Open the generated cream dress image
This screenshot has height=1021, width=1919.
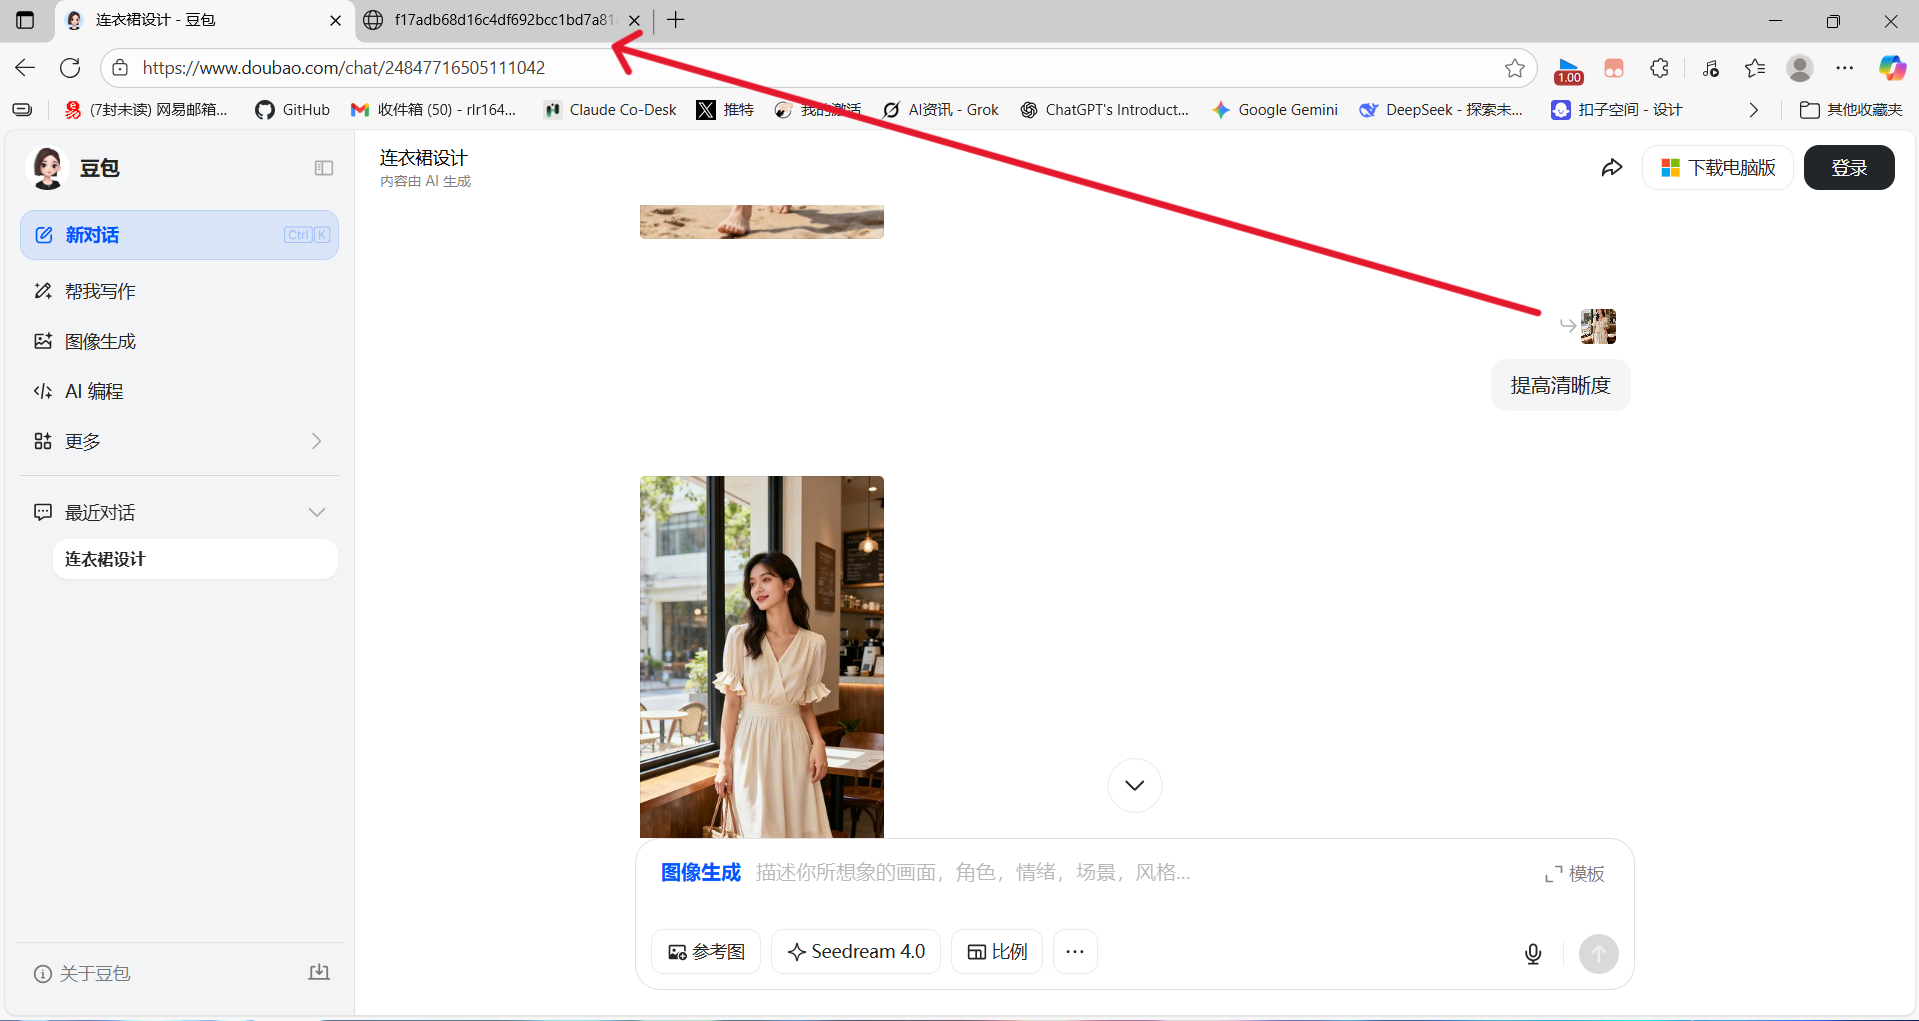pyautogui.click(x=761, y=656)
